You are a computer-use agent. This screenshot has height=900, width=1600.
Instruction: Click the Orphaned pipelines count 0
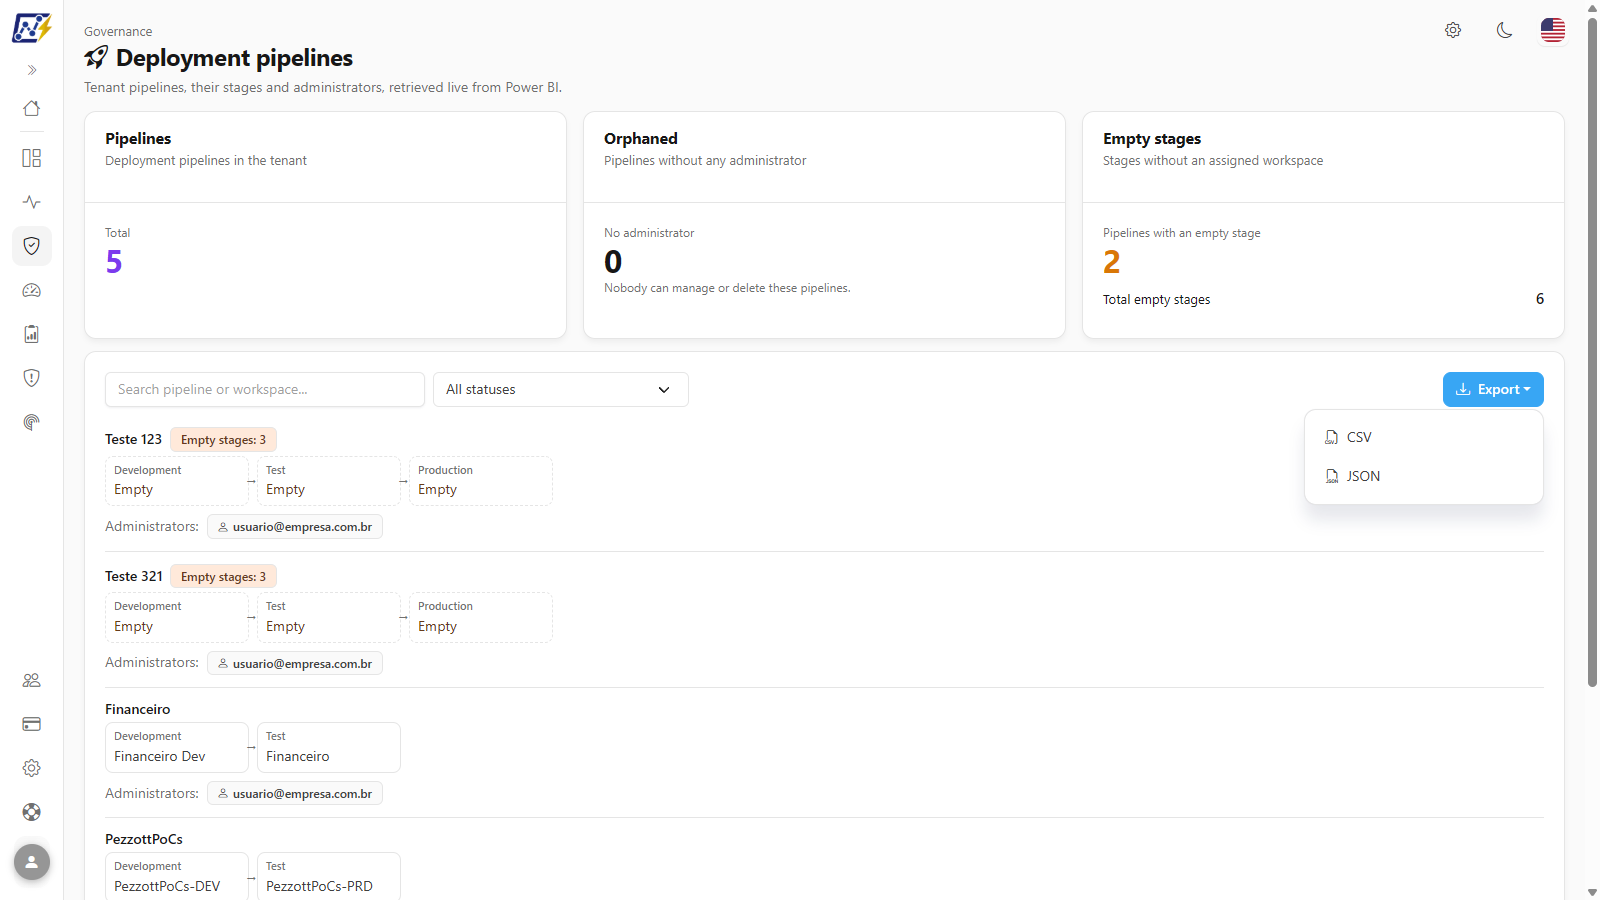613,262
